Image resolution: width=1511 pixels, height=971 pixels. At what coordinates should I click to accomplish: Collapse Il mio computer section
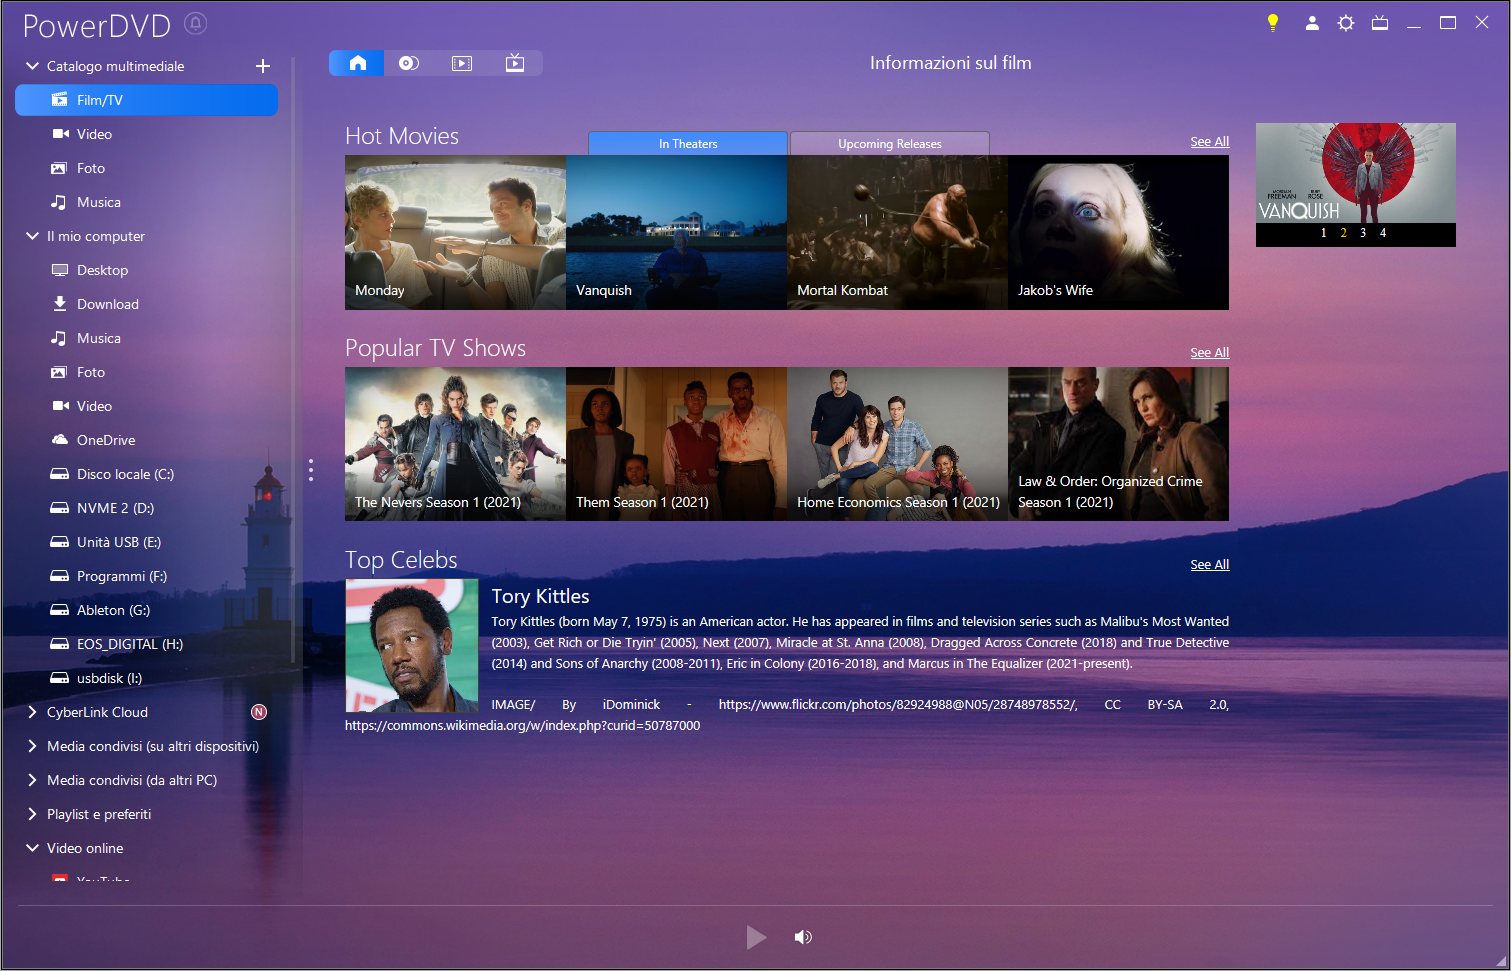coord(32,236)
